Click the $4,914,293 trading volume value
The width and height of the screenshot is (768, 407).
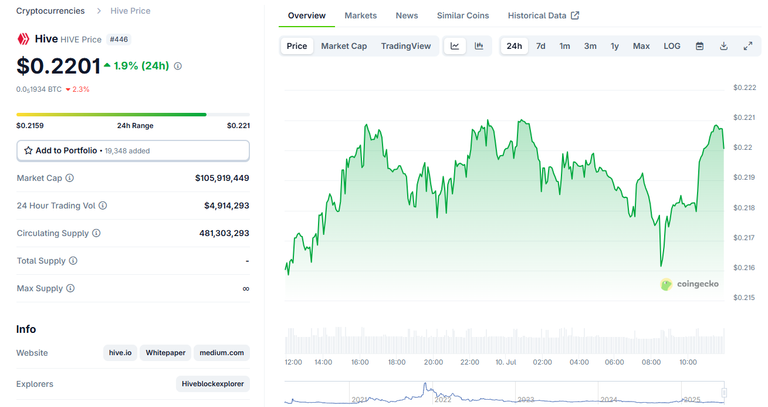(x=227, y=206)
